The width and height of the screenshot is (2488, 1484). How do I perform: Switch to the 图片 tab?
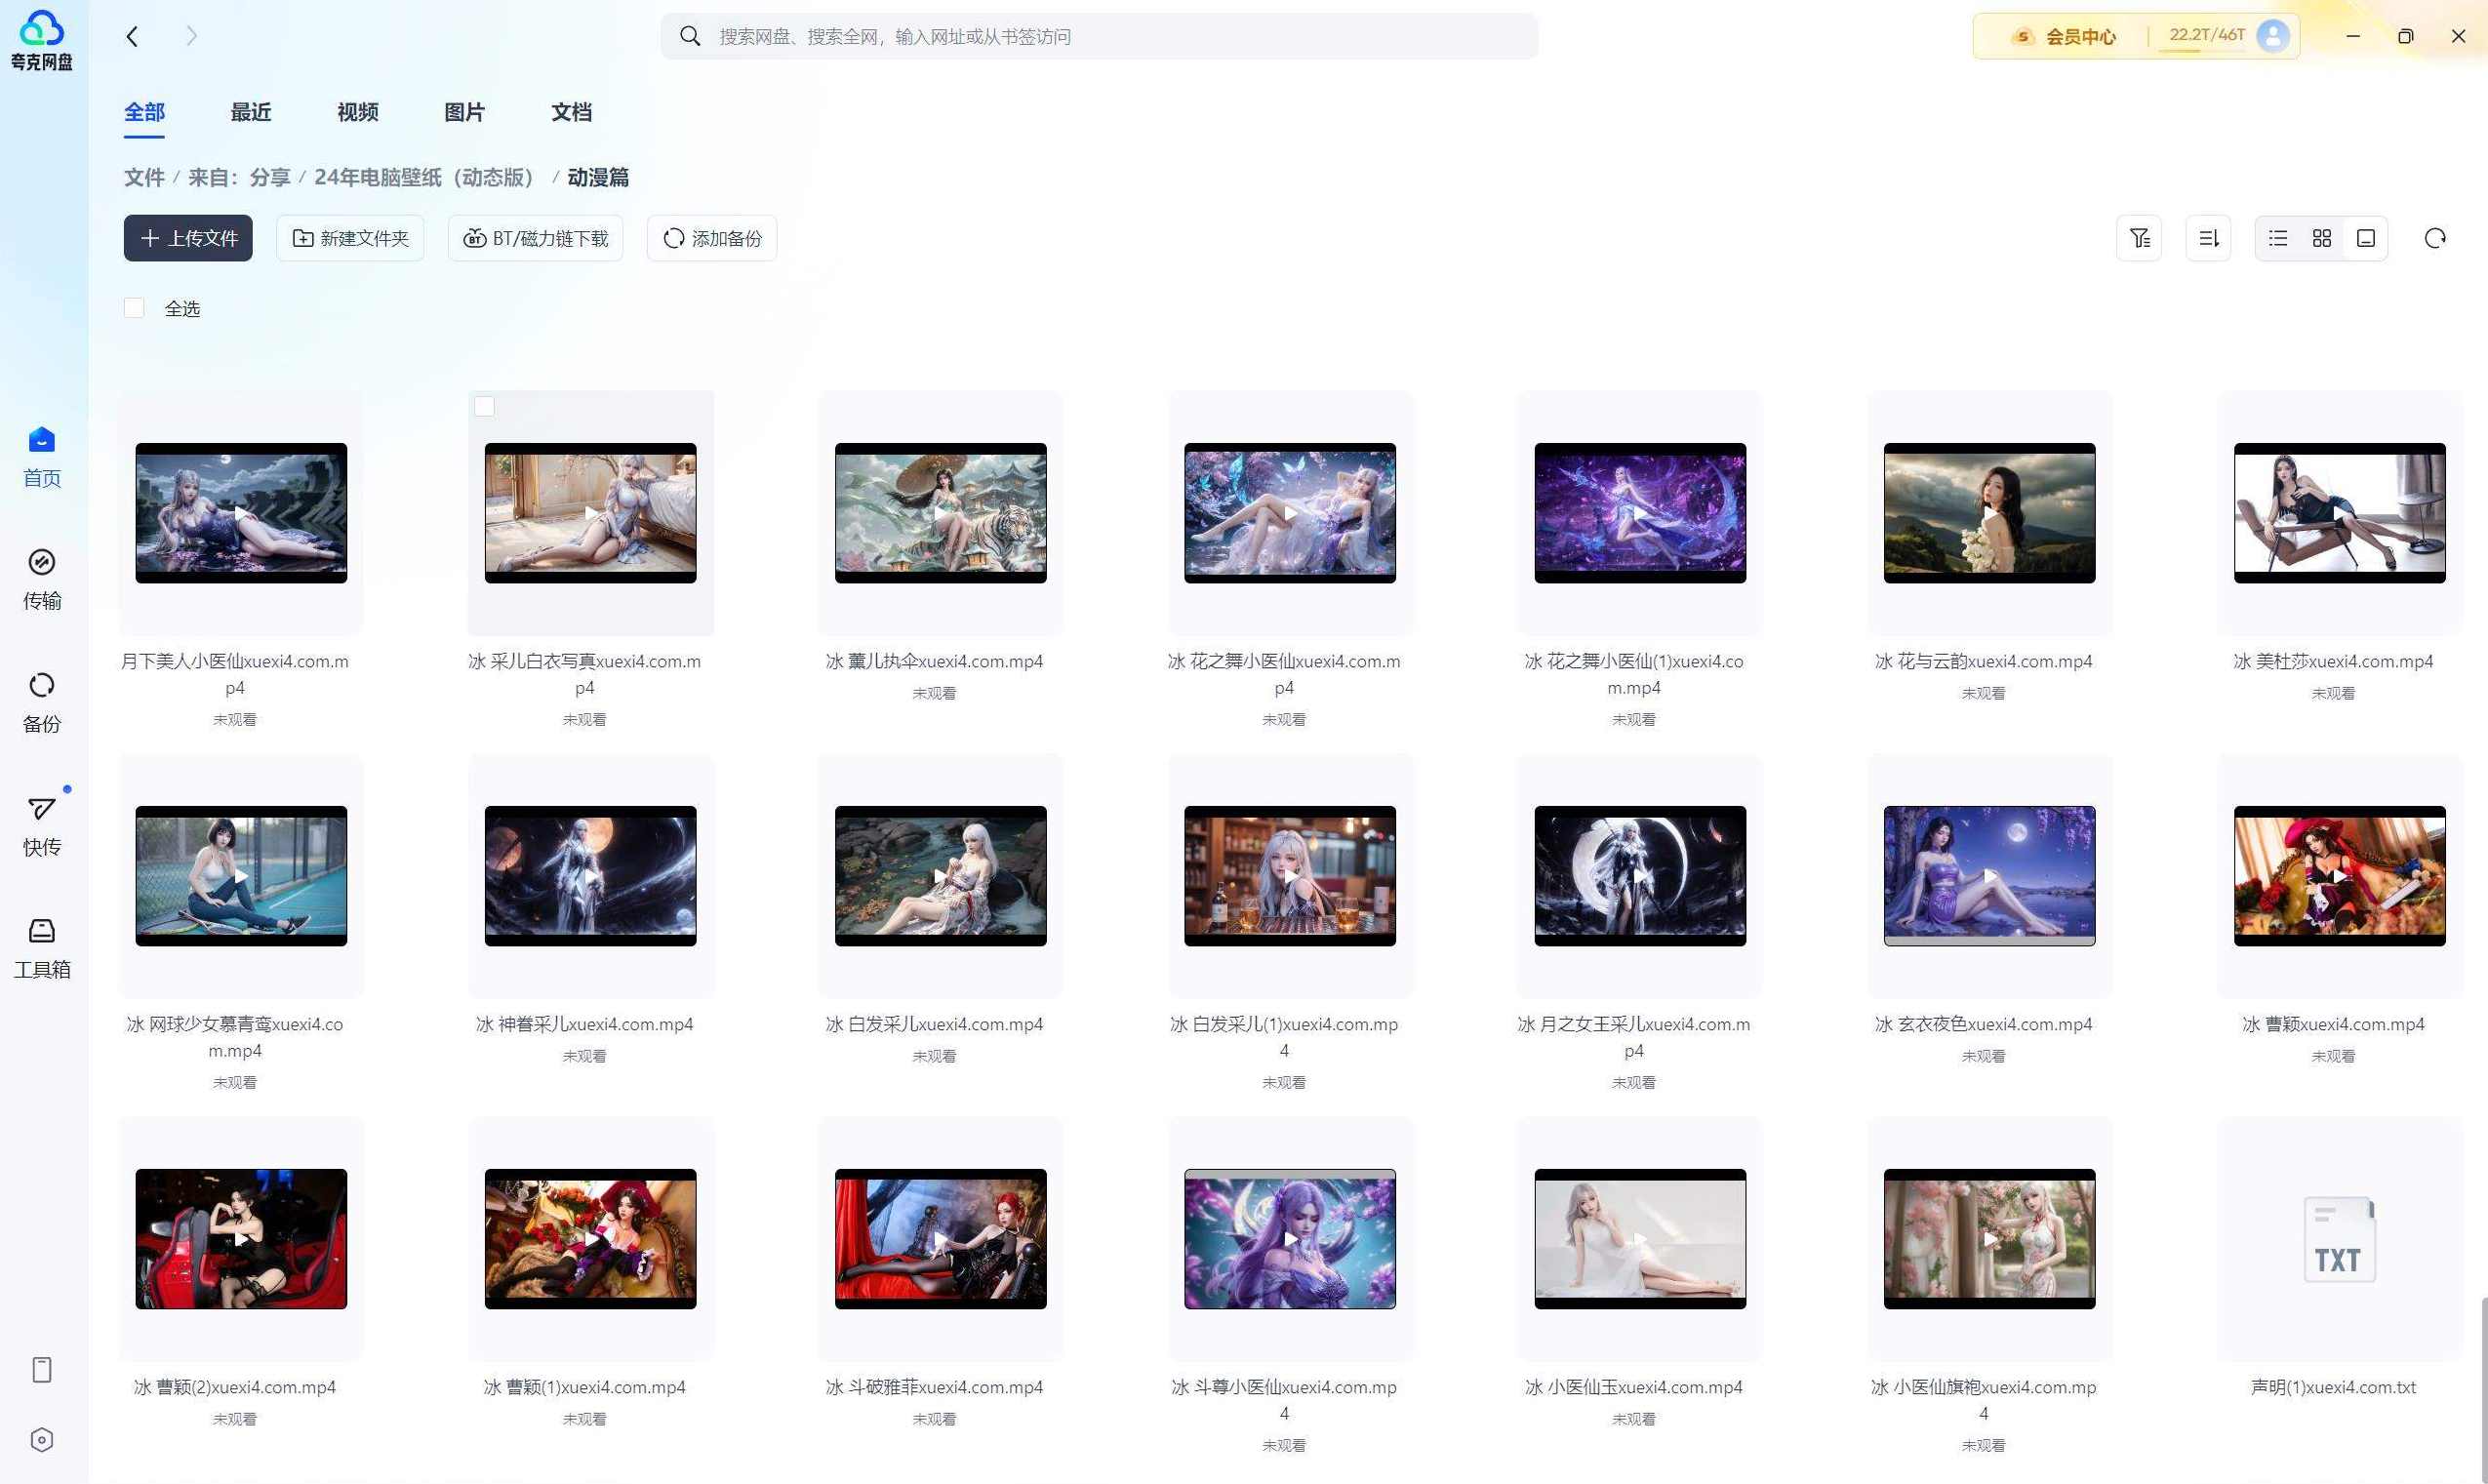click(464, 112)
